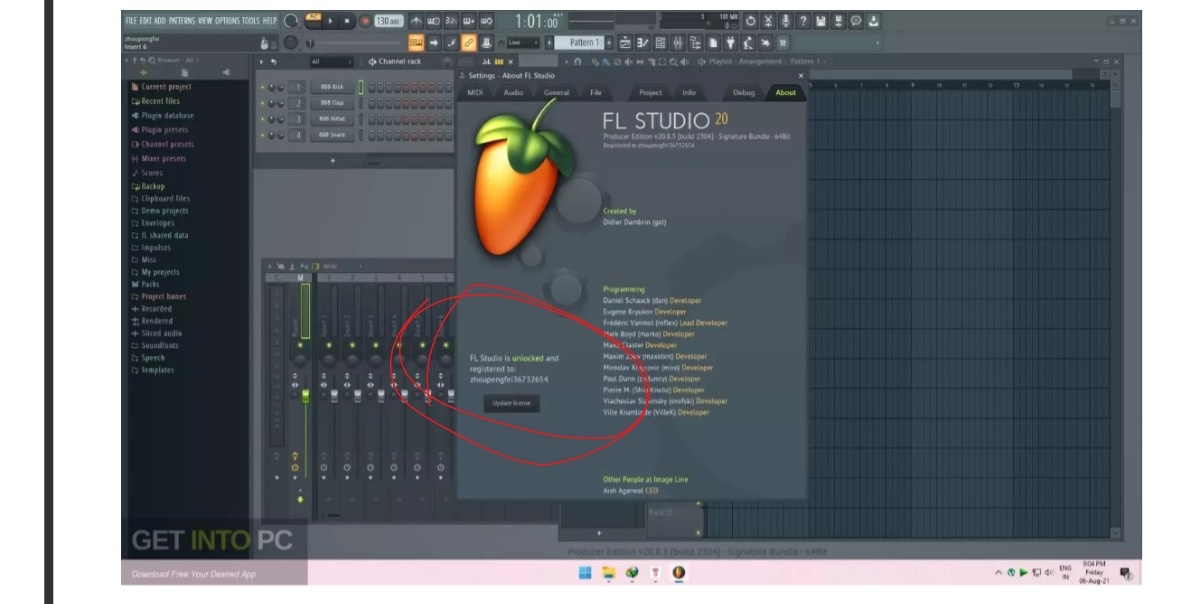The width and height of the screenshot is (1191, 604).
Task: Open the 'All' channel filter dropdown
Action: click(x=330, y=62)
